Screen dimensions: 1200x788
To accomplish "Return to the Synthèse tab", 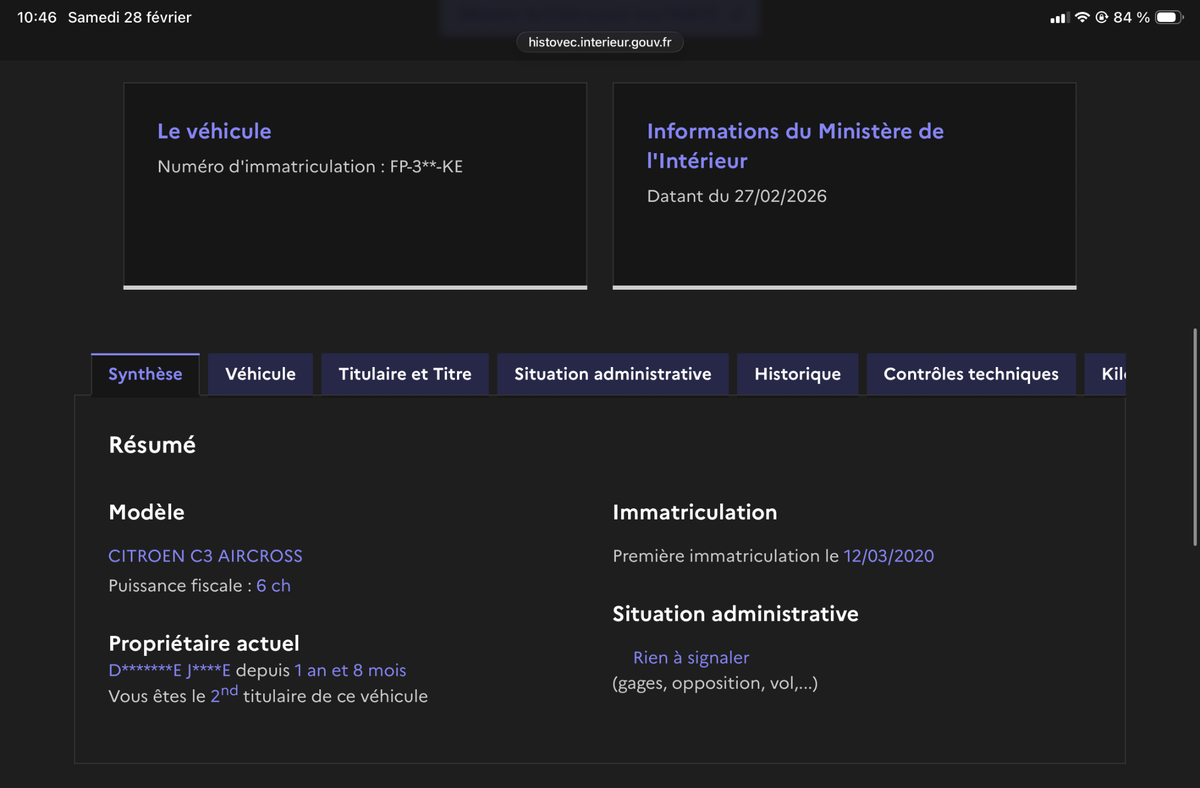I will point(145,373).
